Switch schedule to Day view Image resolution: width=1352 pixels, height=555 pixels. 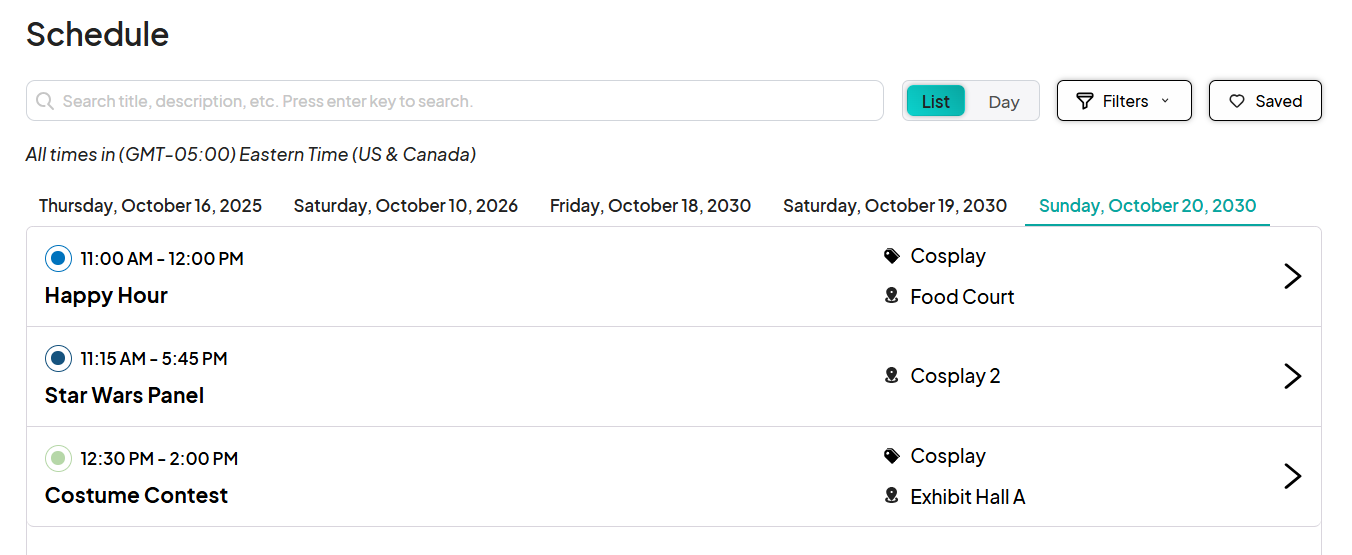pos(1004,101)
